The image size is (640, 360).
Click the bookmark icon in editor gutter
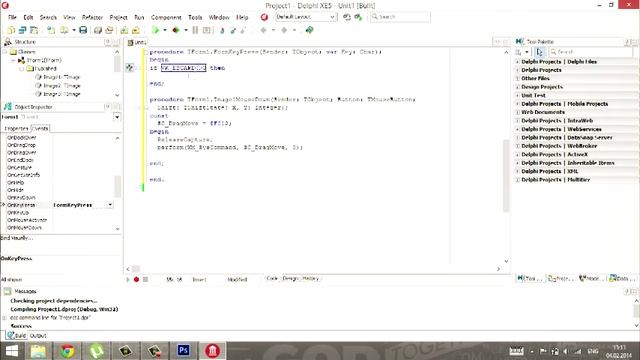(x=129, y=68)
